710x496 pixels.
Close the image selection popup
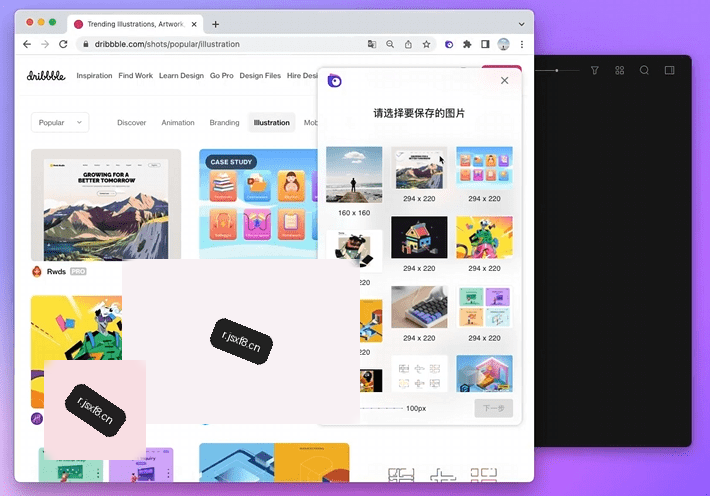pyautogui.click(x=504, y=80)
